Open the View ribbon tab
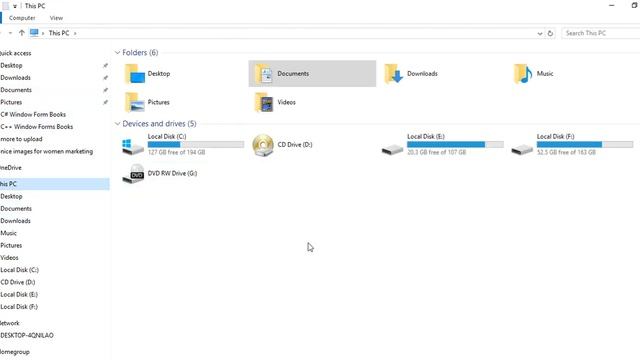Screen dimensions: 640x360 point(56,18)
